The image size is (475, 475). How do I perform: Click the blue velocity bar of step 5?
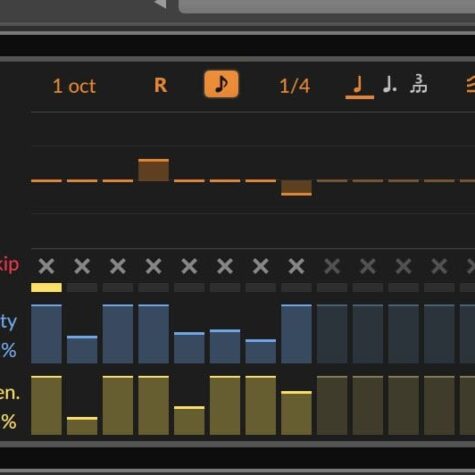pos(189,348)
